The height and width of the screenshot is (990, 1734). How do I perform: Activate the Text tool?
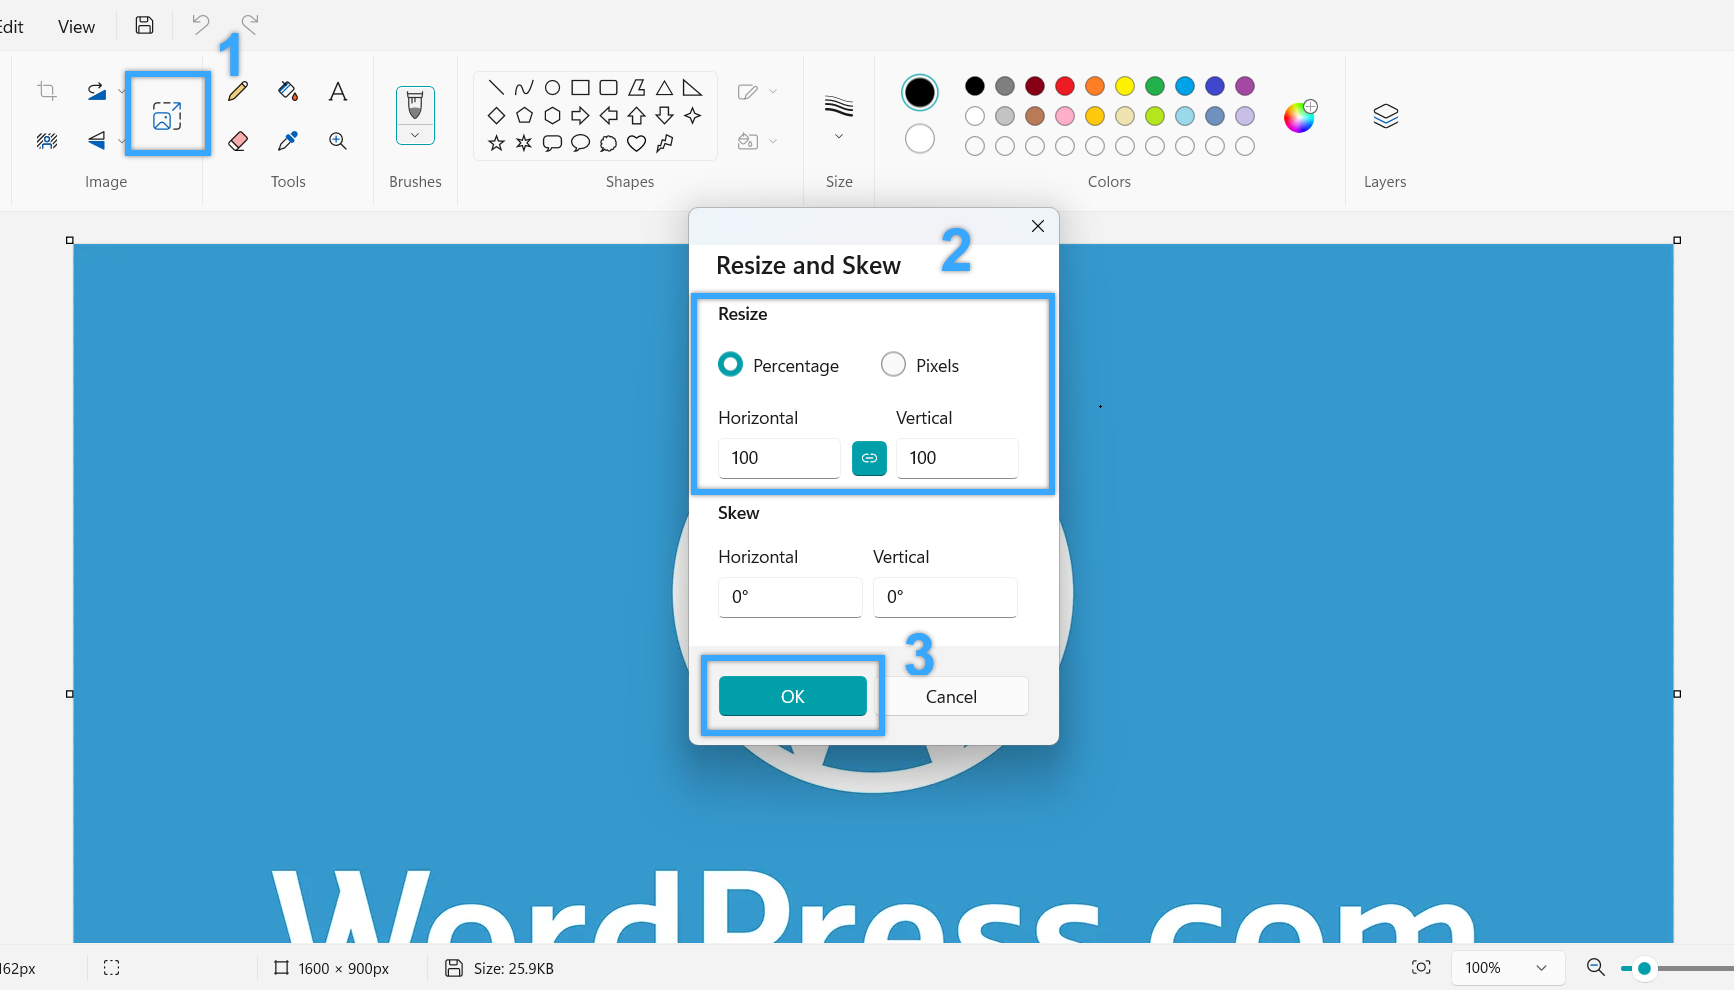point(338,92)
